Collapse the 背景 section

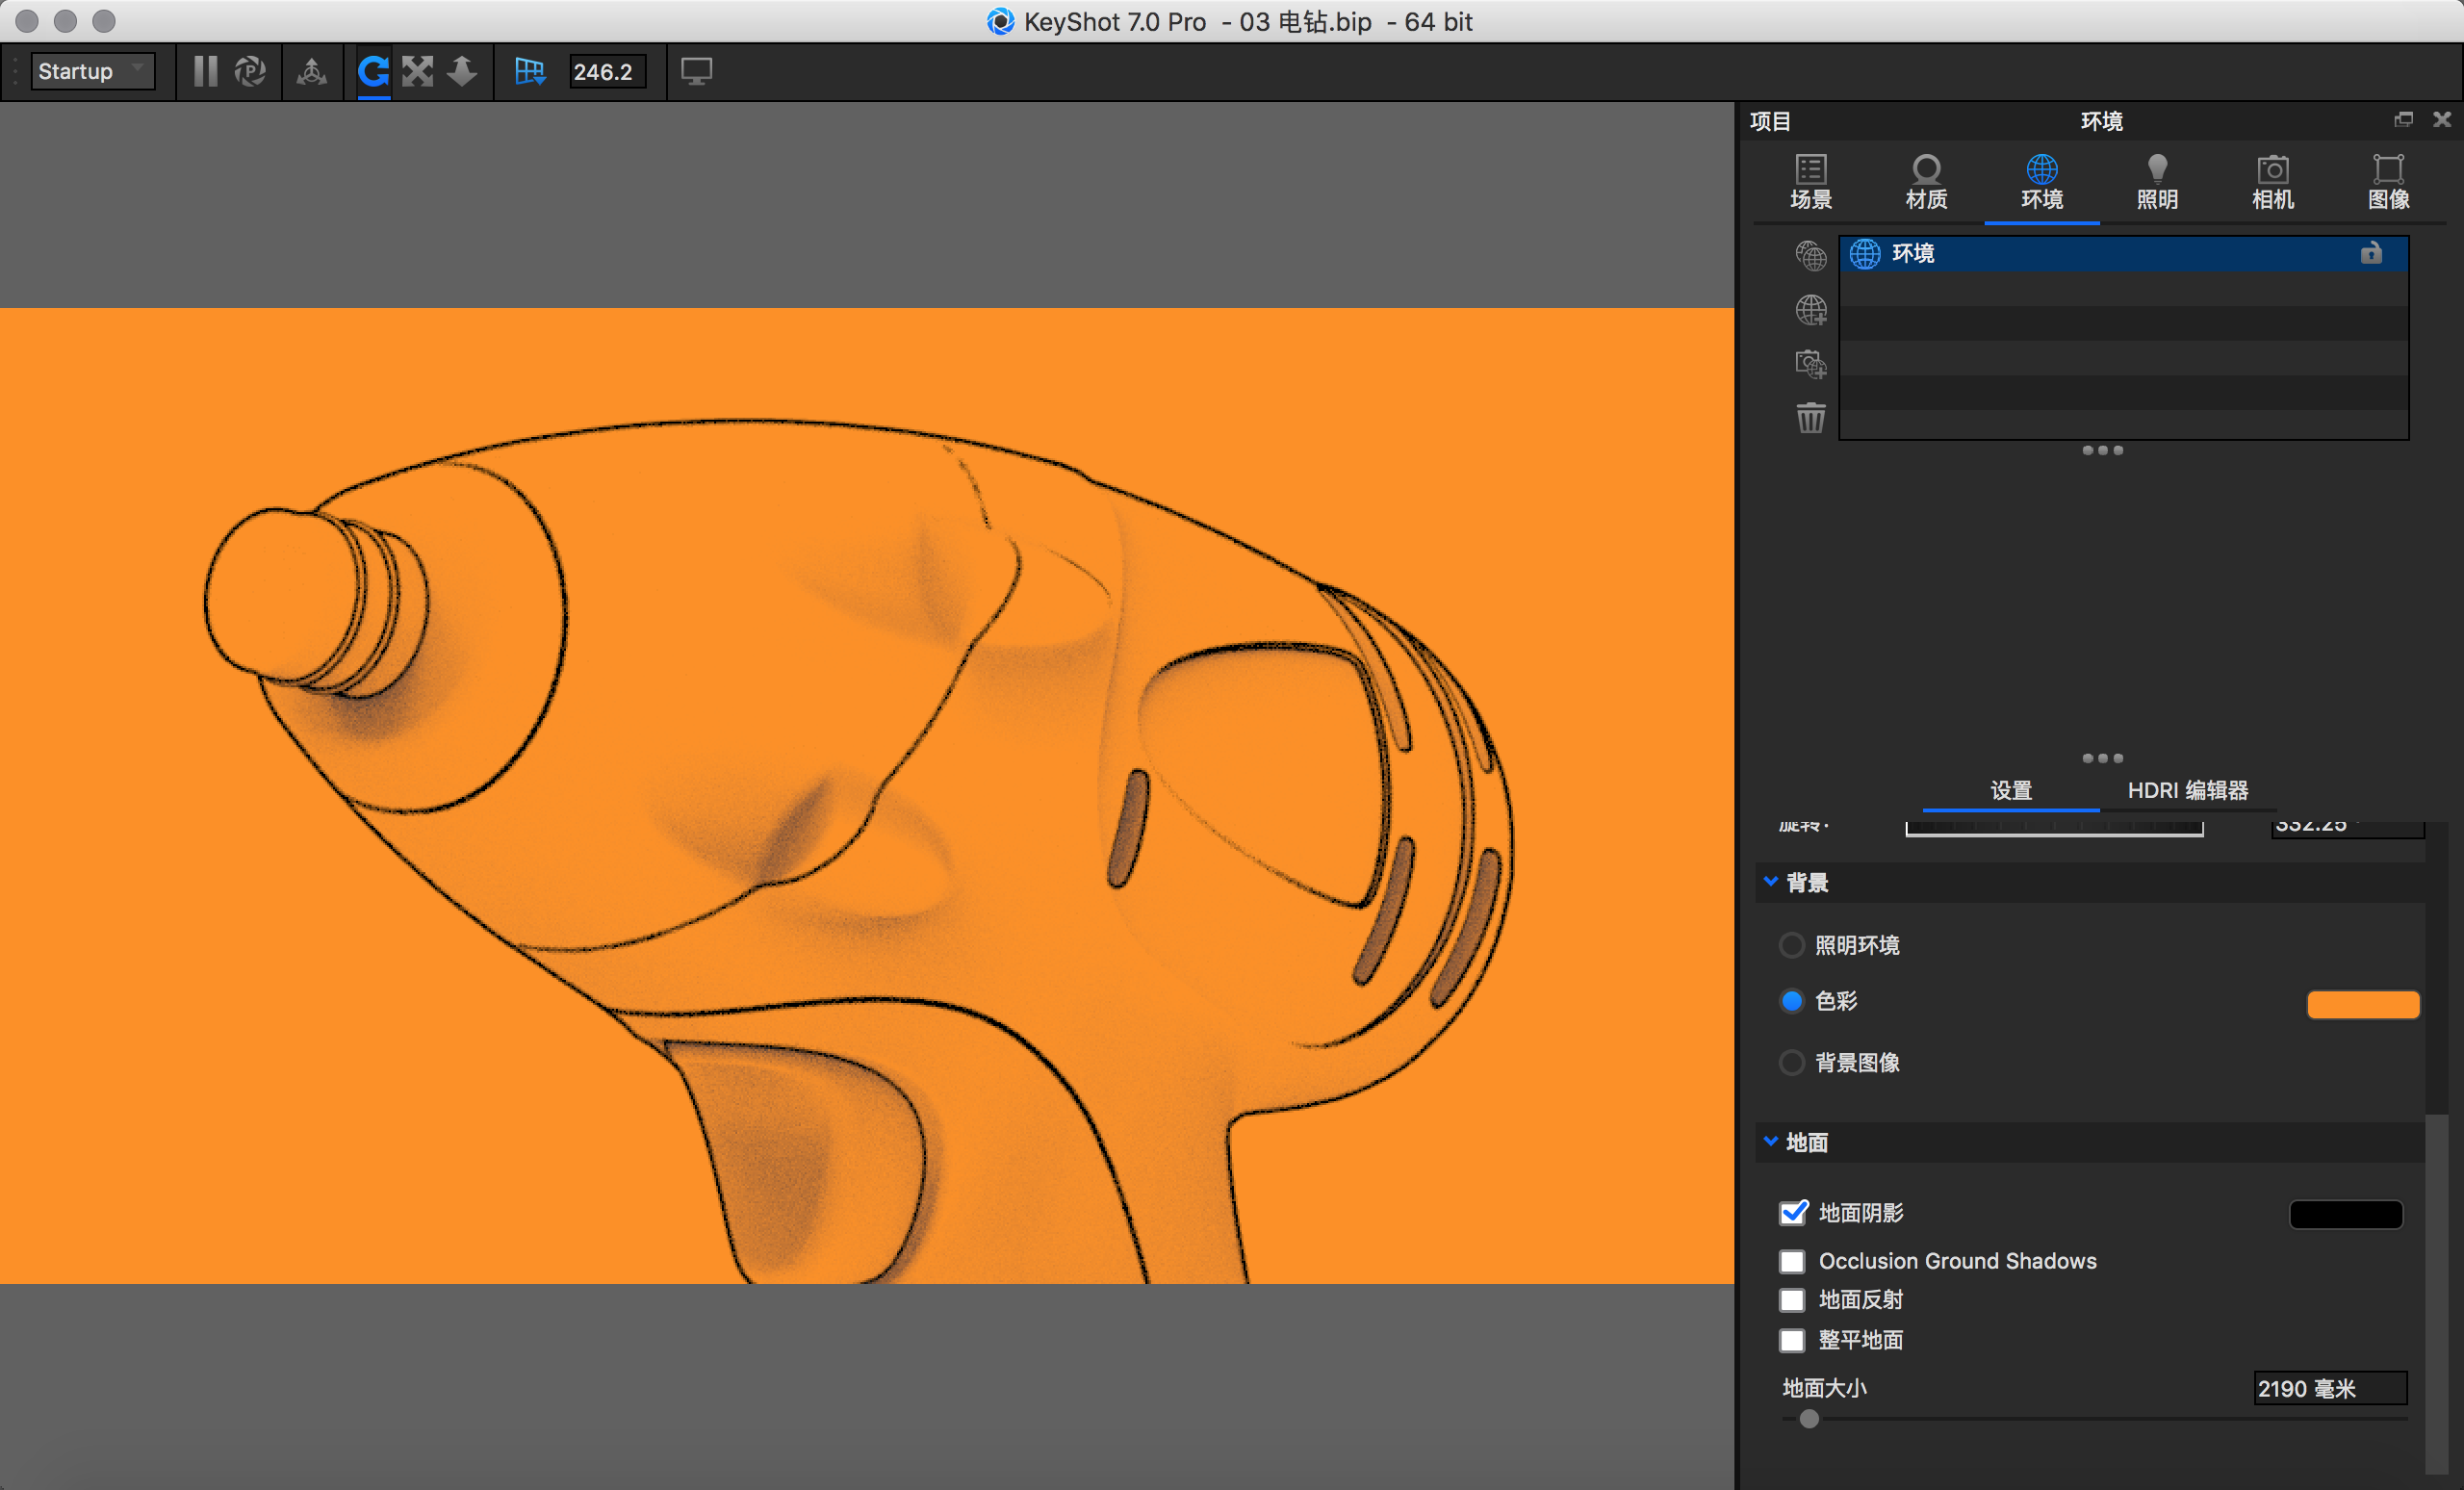coord(1771,882)
